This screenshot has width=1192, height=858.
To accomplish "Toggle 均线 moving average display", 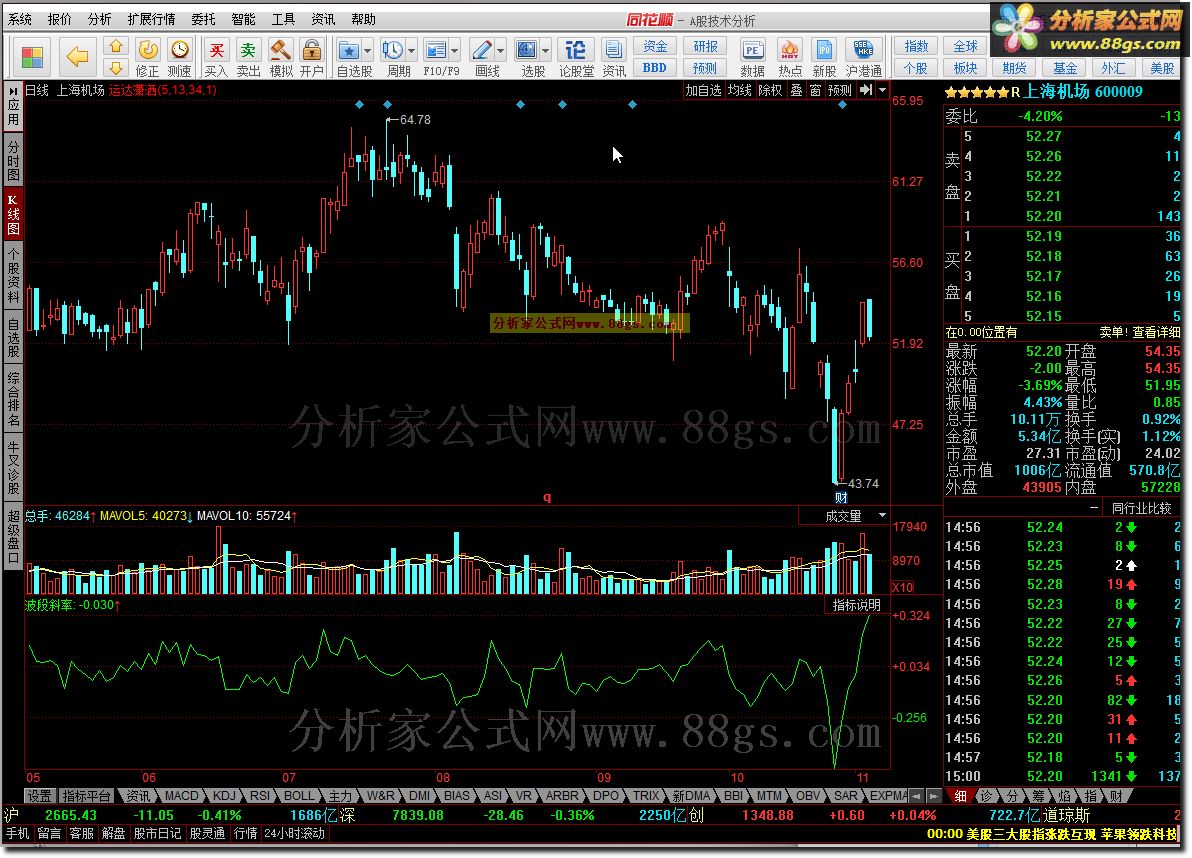I will pyautogui.click(x=740, y=90).
